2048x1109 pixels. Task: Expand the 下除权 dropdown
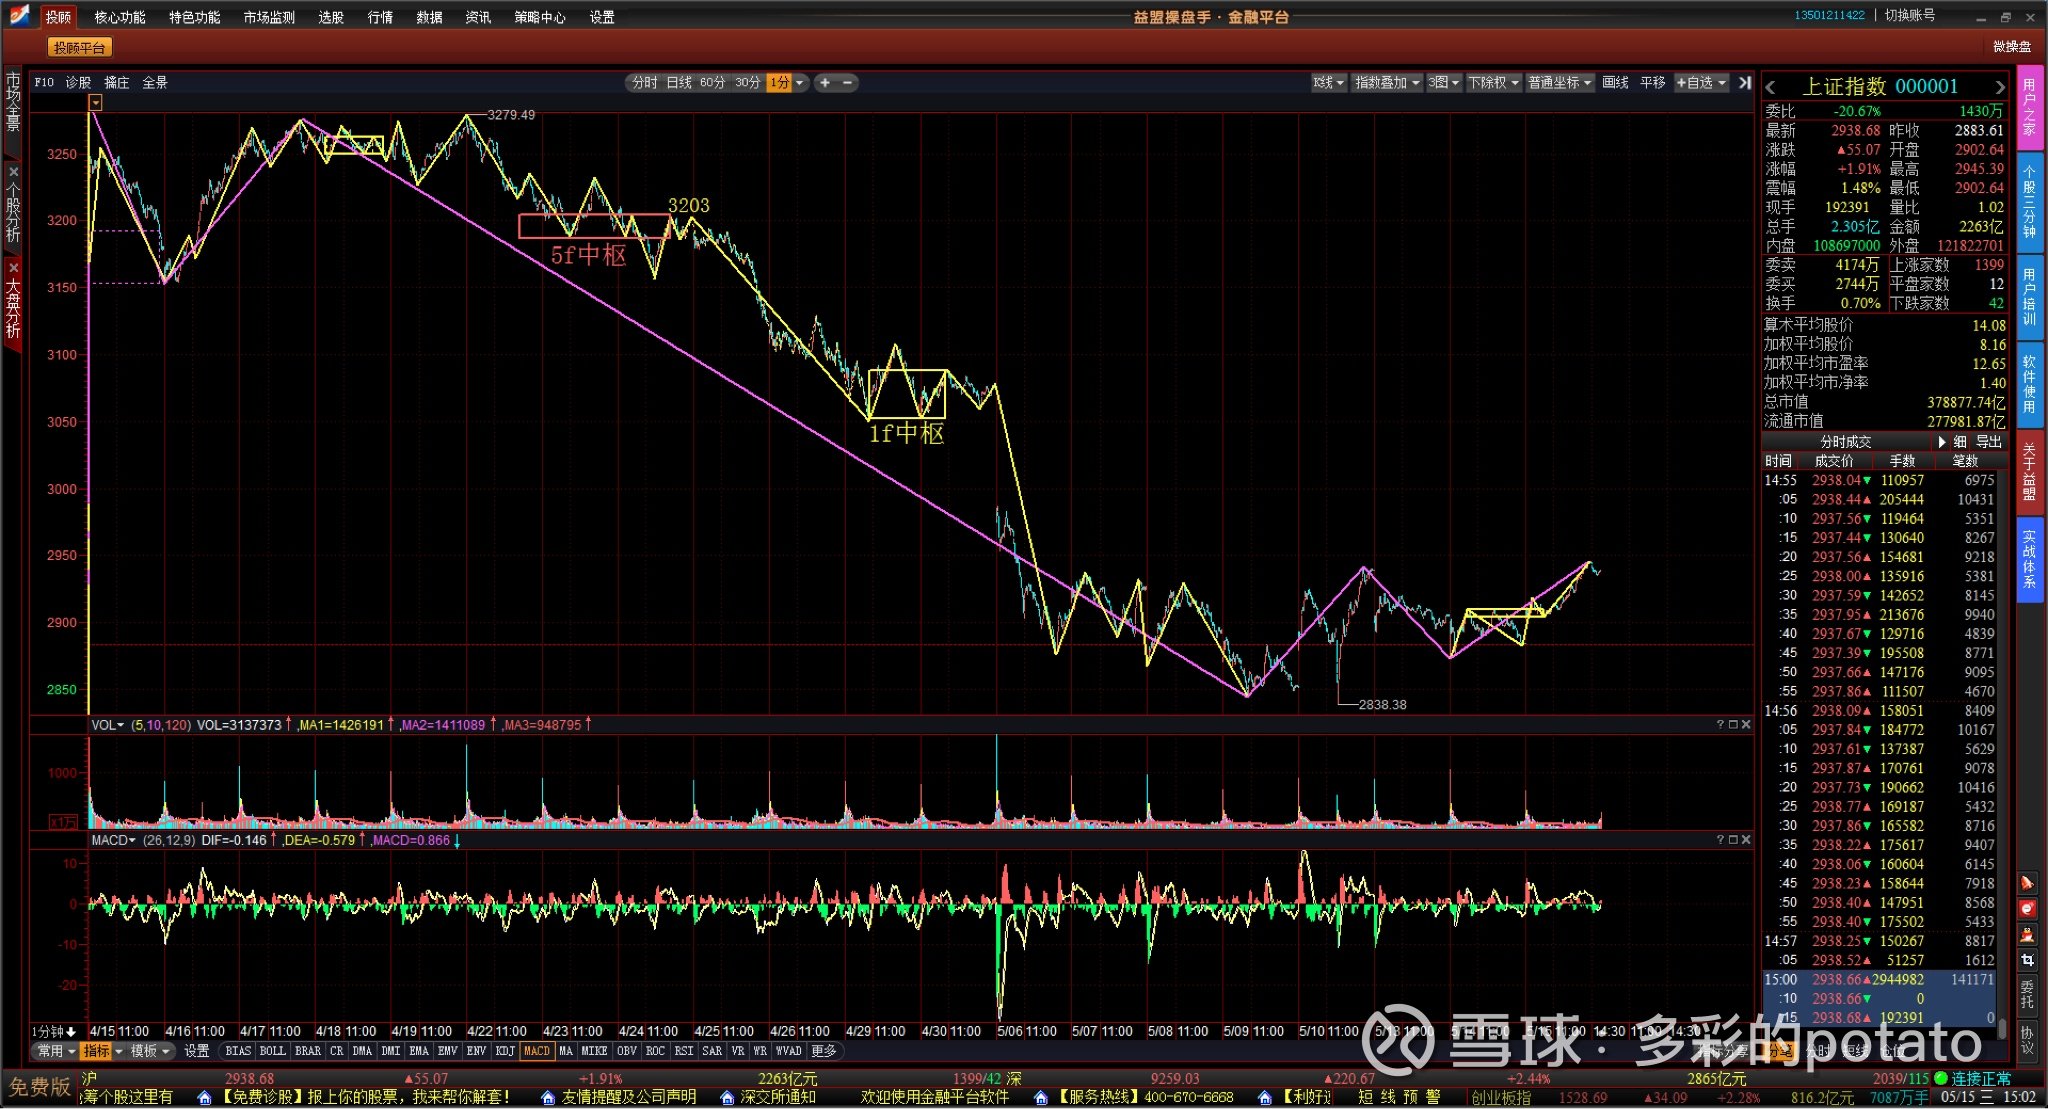tap(1493, 83)
